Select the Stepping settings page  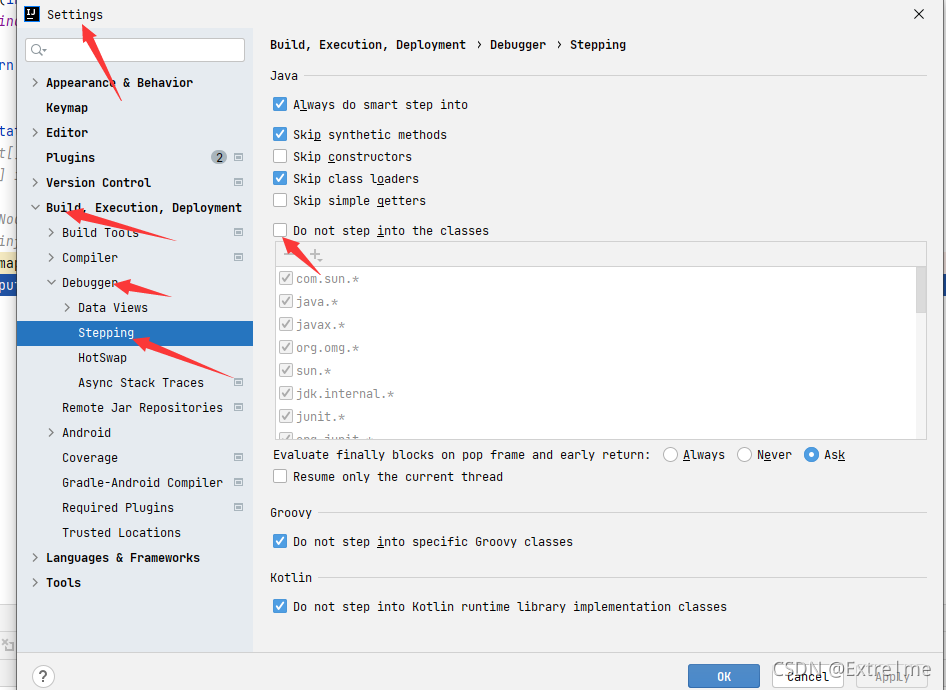pos(135,333)
